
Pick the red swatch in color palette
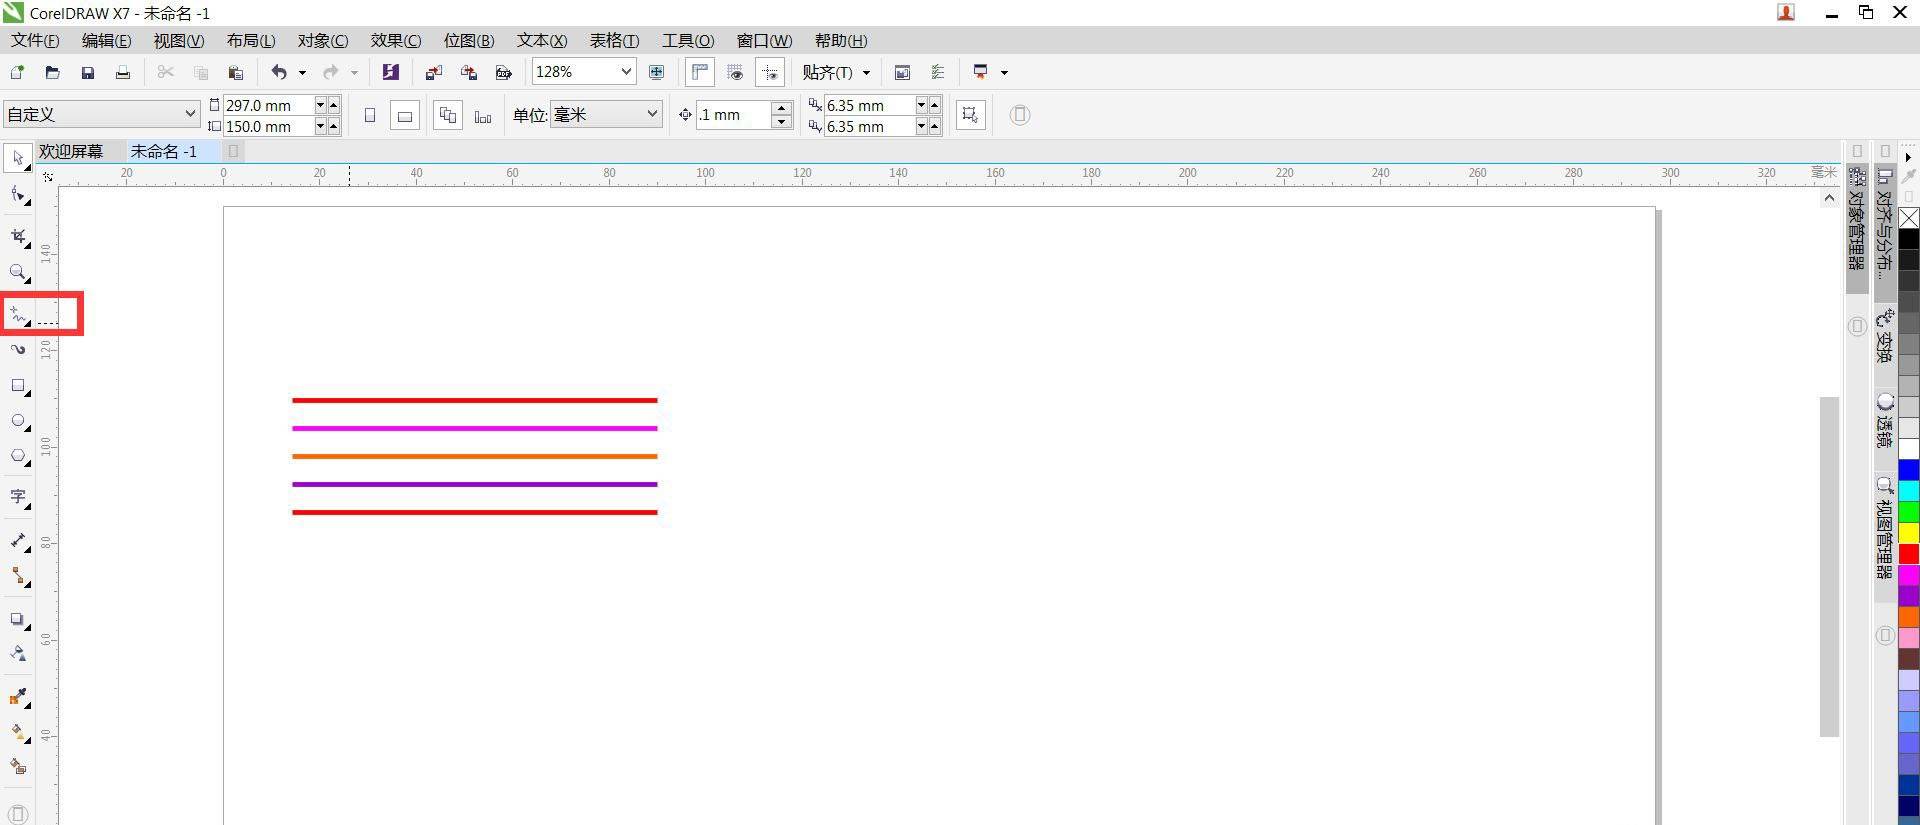1908,554
